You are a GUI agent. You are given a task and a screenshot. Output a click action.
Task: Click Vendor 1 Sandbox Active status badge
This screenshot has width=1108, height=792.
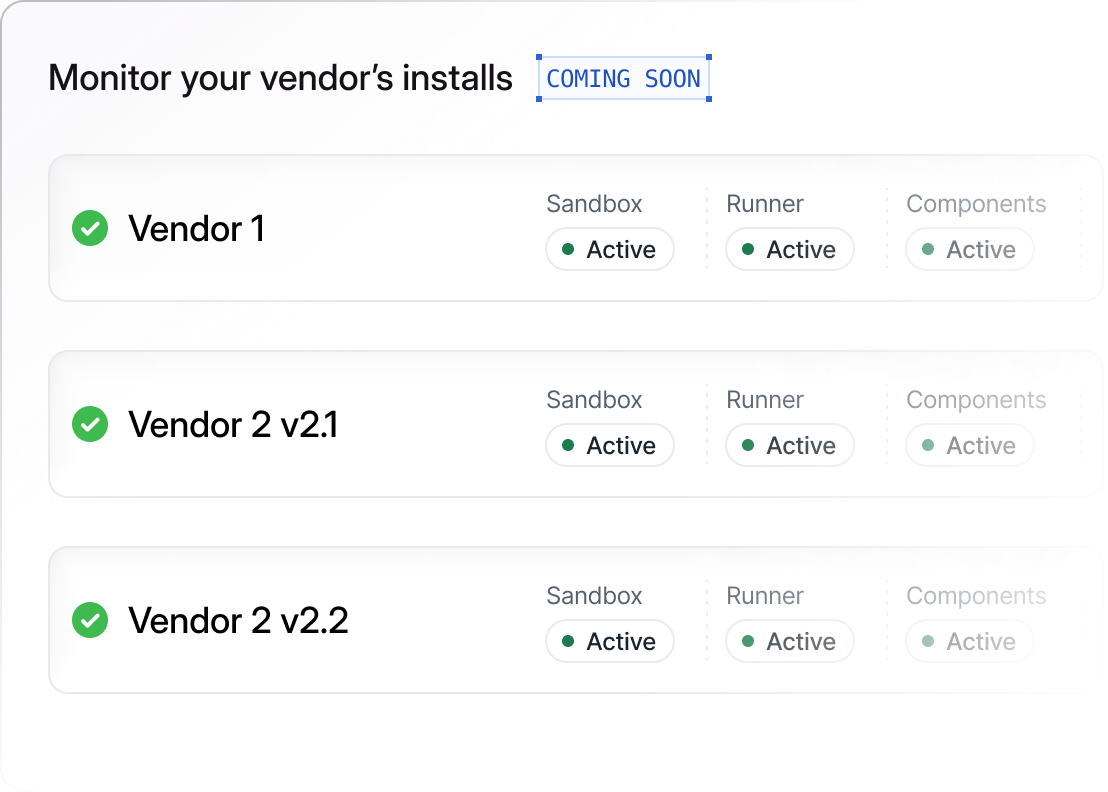click(x=610, y=250)
